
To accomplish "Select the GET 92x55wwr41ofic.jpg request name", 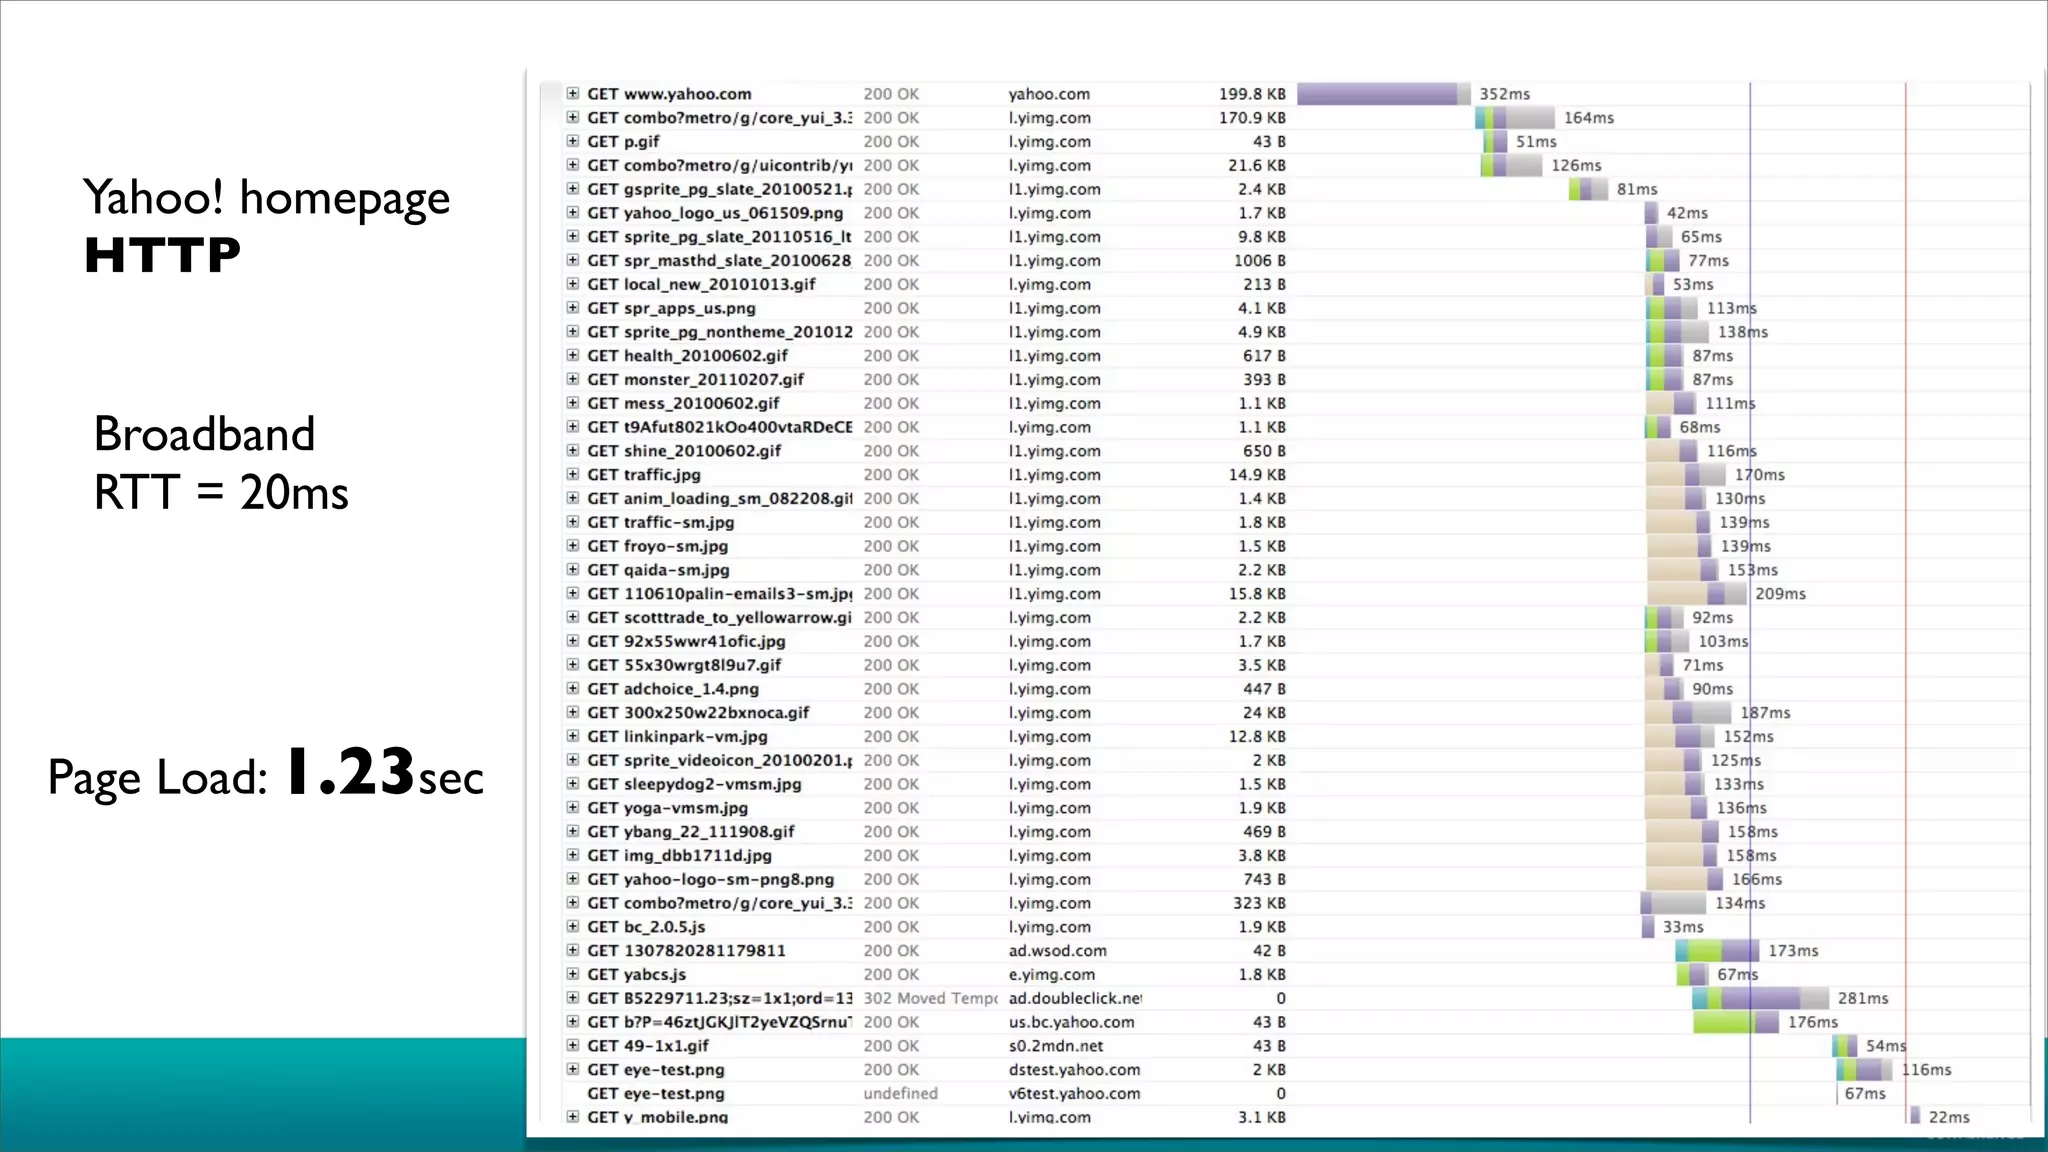I will [686, 641].
